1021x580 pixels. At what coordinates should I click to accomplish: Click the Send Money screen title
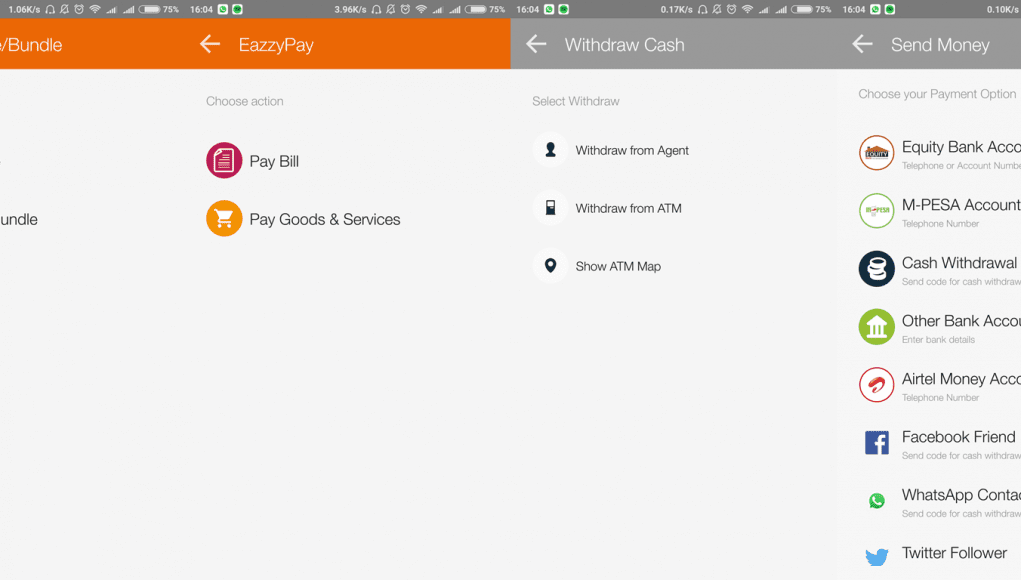pyautogui.click(x=940, y=45)
